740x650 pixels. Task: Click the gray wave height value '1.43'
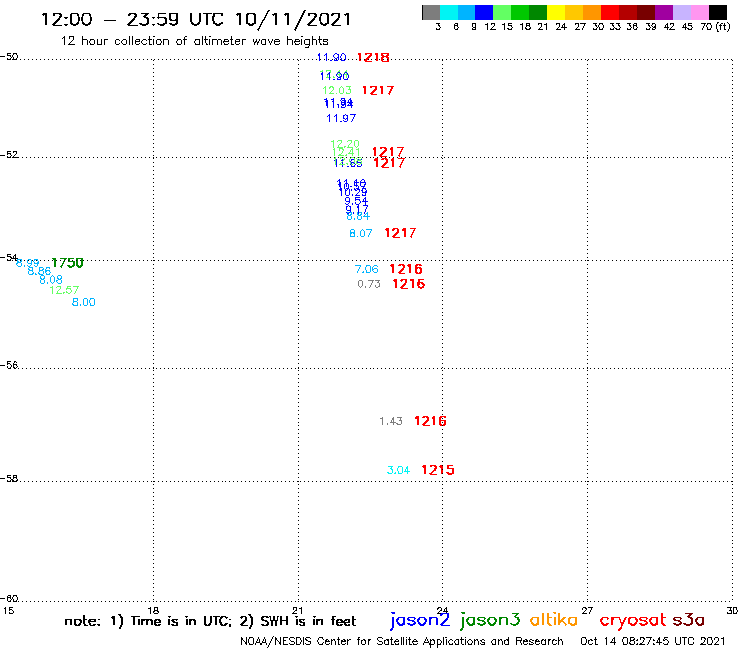click(391, 421)
